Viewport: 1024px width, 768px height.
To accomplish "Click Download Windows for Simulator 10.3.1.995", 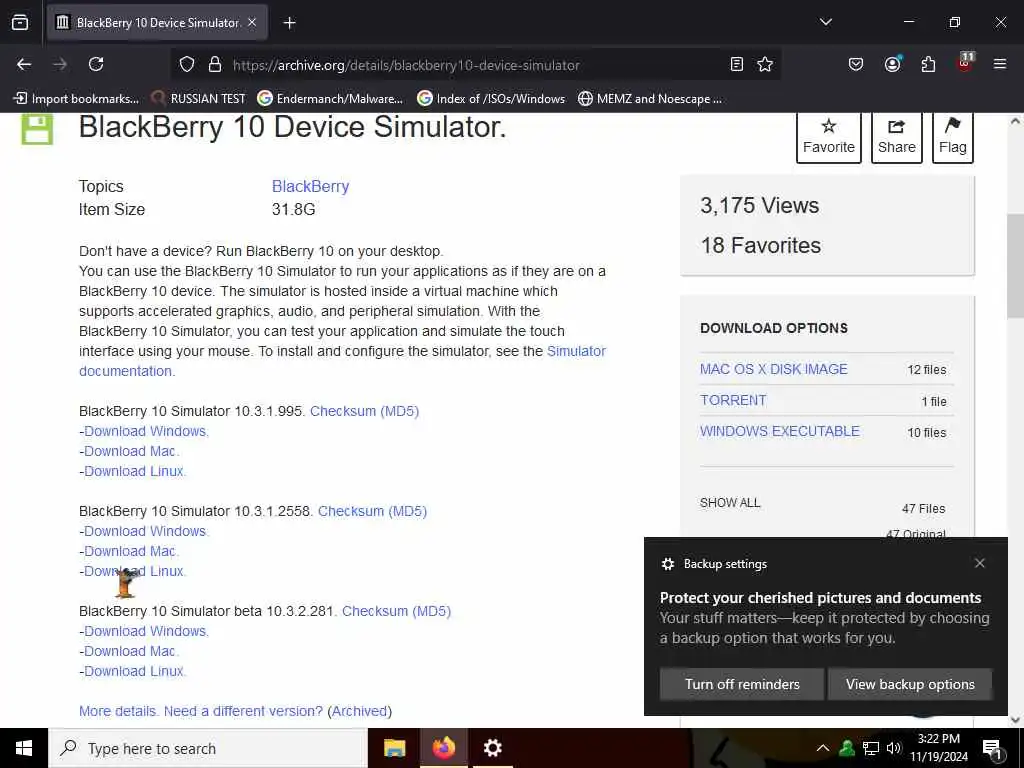I will click(x=145, y=431).
